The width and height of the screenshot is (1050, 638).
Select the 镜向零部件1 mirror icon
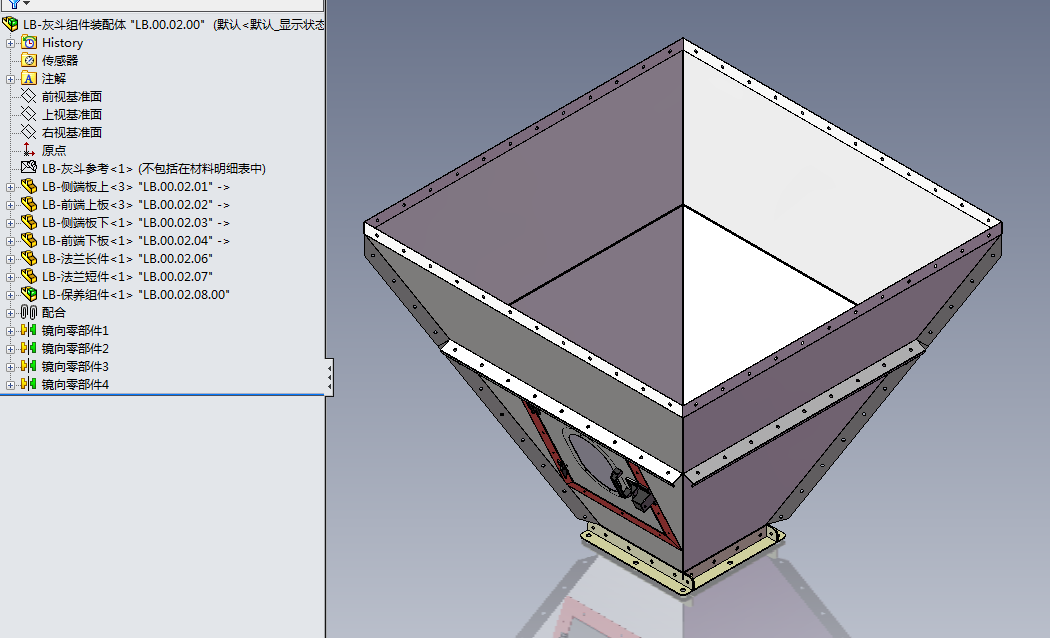click(x=29, y=330)
